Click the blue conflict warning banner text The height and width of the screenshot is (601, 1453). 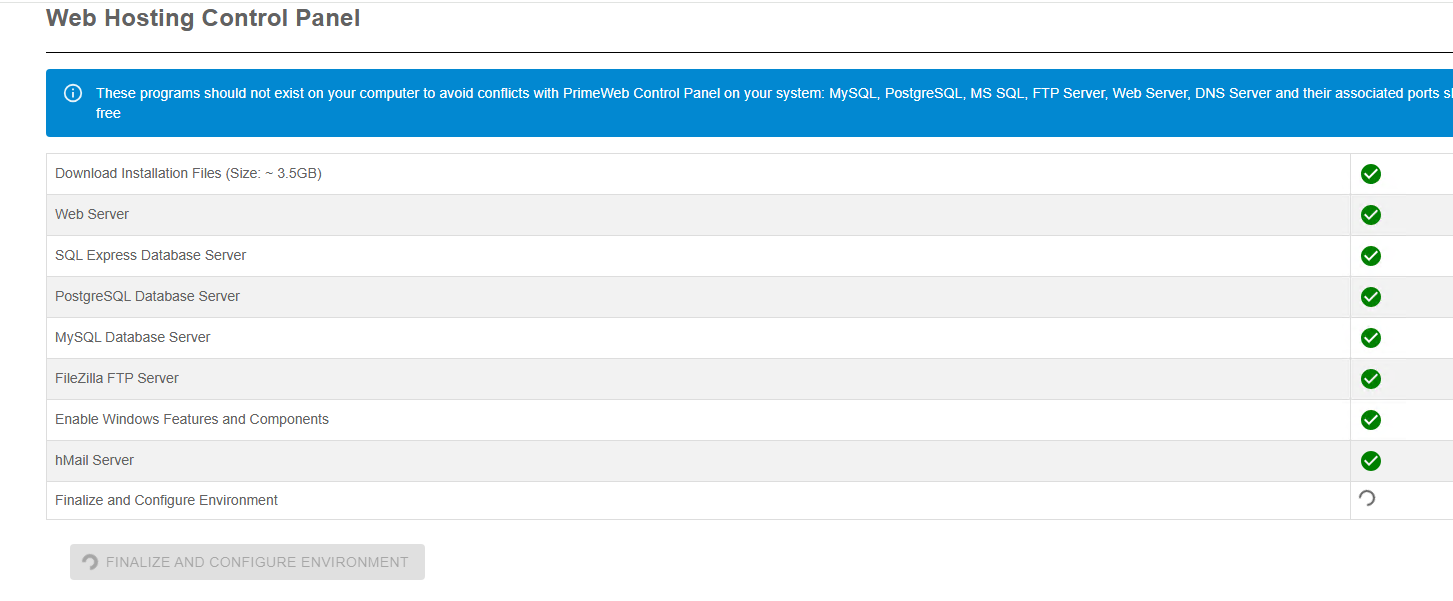coord(700,102)
